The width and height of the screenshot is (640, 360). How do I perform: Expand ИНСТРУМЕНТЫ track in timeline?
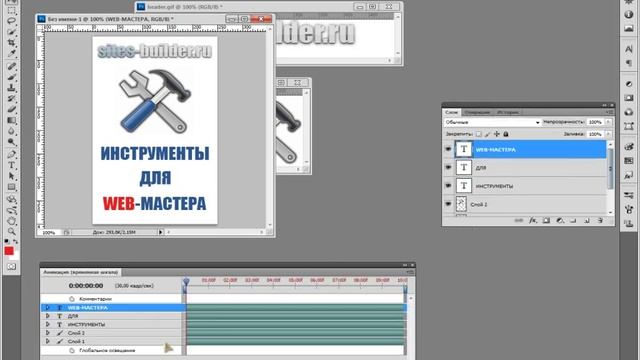47,324
